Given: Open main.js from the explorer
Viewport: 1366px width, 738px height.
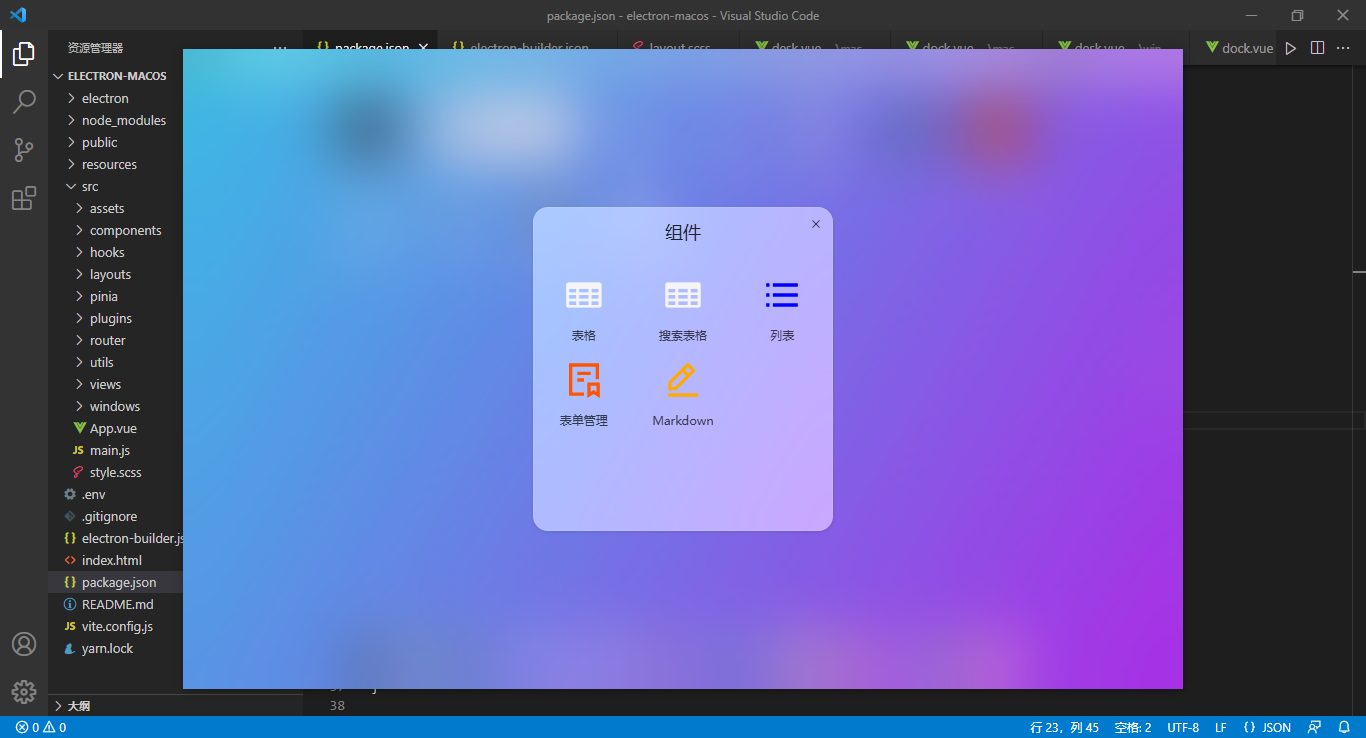Looking at the screenshot, I should pyautogui.click(x=110, y=450).
